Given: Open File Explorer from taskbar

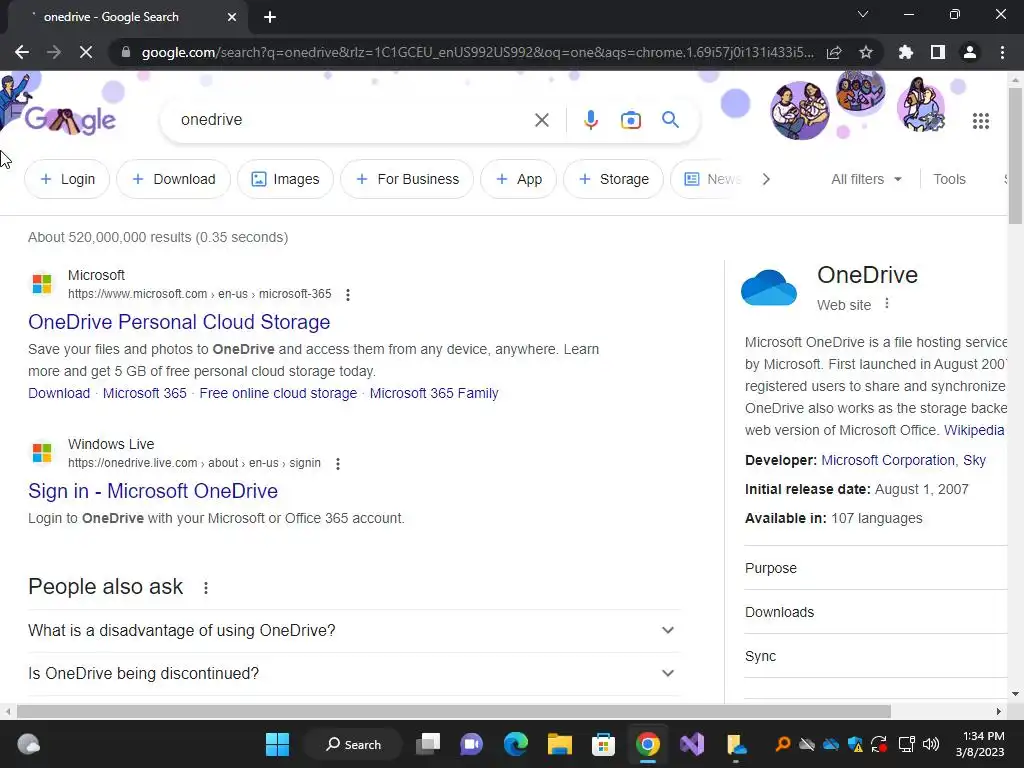Looking at the screenshot, I should tap(560, 744).
